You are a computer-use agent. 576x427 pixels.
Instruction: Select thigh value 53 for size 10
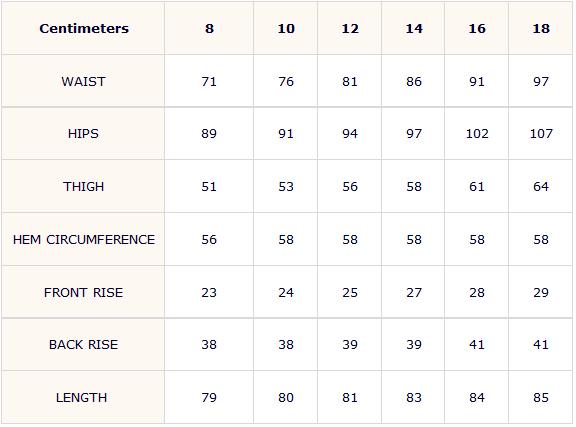[x=286, y=187]
